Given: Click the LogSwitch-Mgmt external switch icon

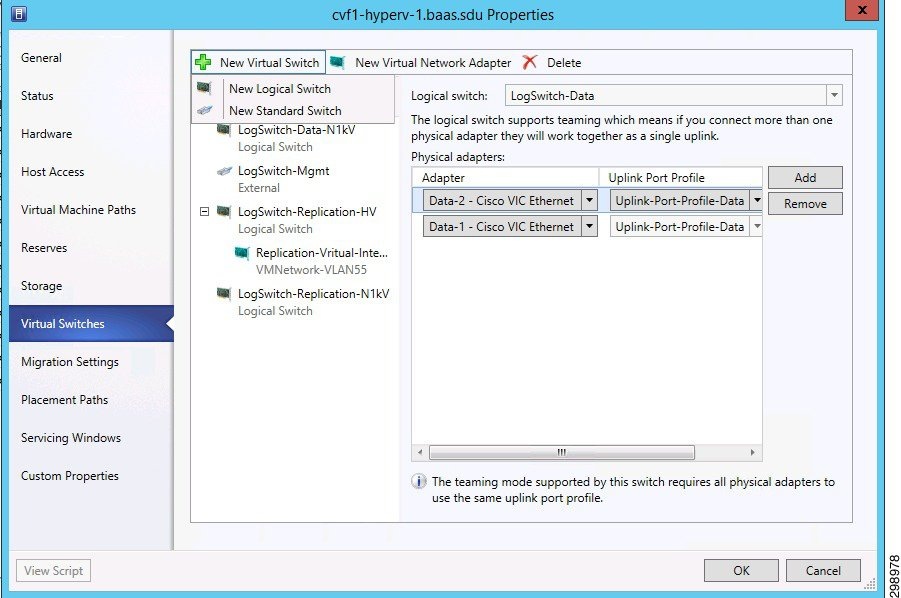Looking at the screenshot, I should coord(224,171).
